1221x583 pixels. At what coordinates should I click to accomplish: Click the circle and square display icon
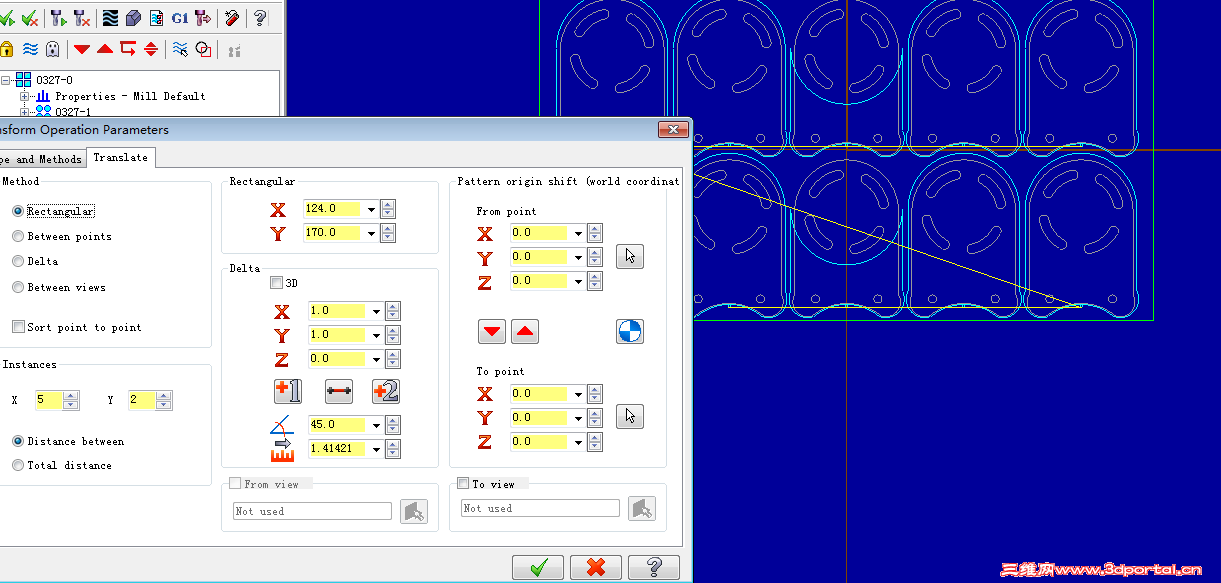click(x=203, y=49)
